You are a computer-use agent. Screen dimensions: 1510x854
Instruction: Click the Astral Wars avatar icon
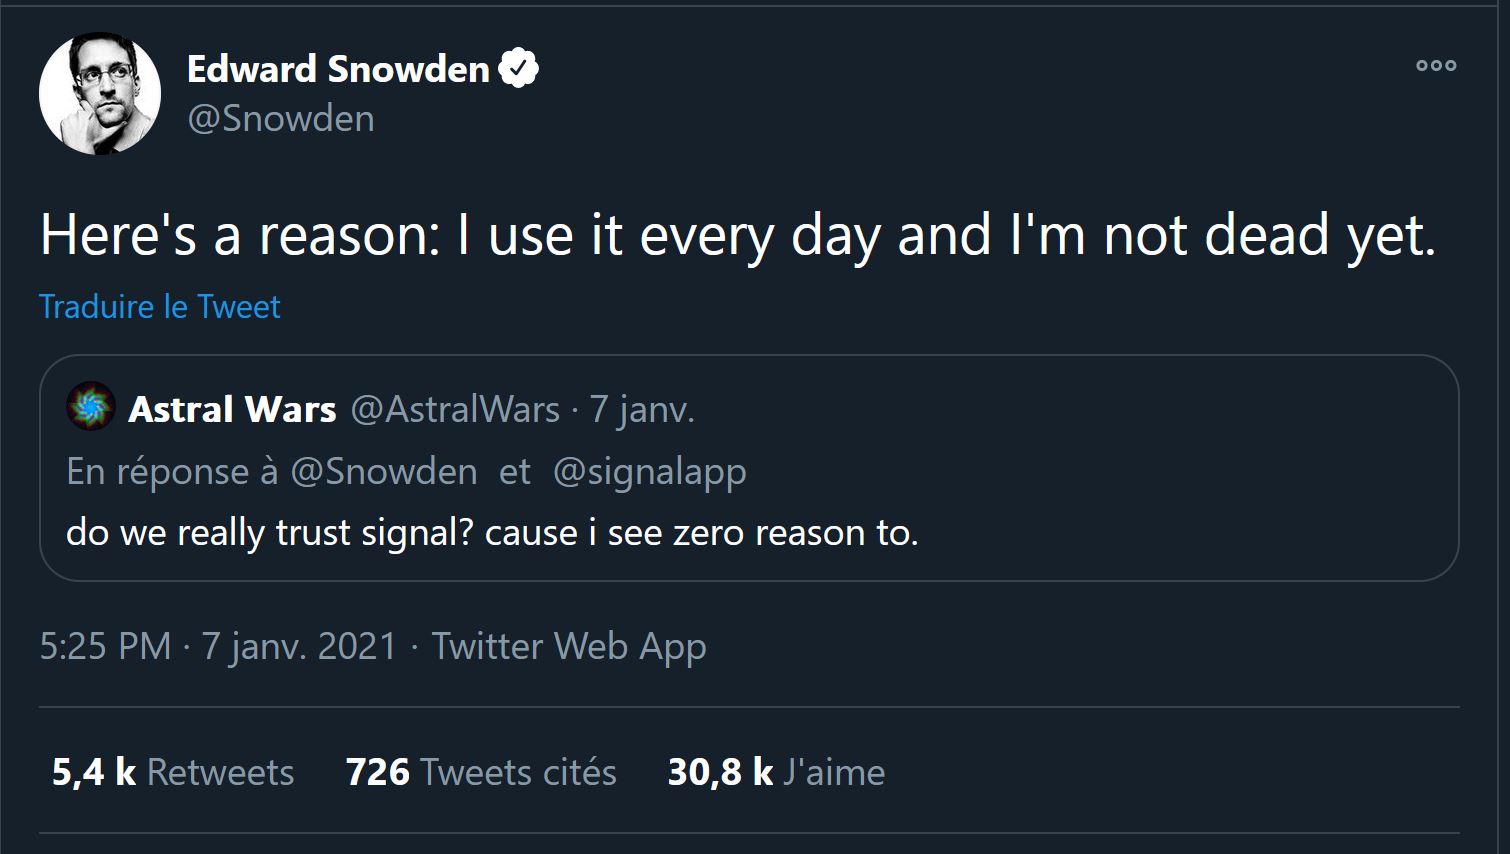[x=90, y=407]
